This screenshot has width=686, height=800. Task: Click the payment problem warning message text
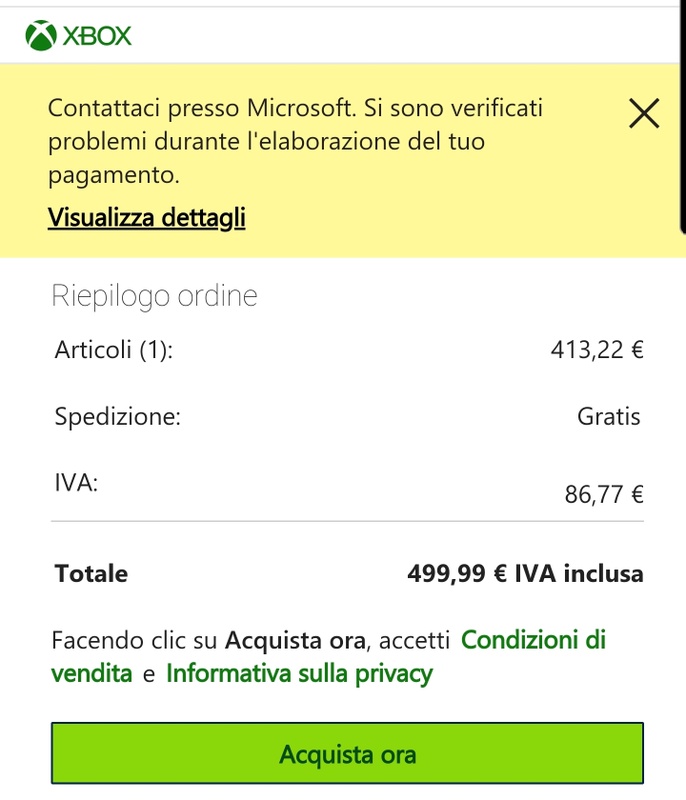pos(295,141)
